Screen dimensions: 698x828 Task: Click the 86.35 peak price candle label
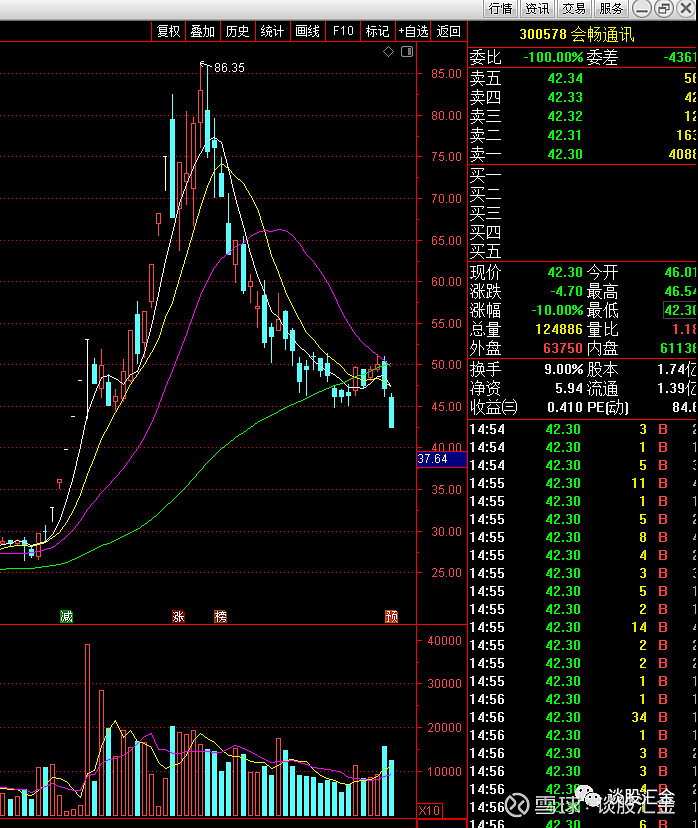click(x=229, y=67)
